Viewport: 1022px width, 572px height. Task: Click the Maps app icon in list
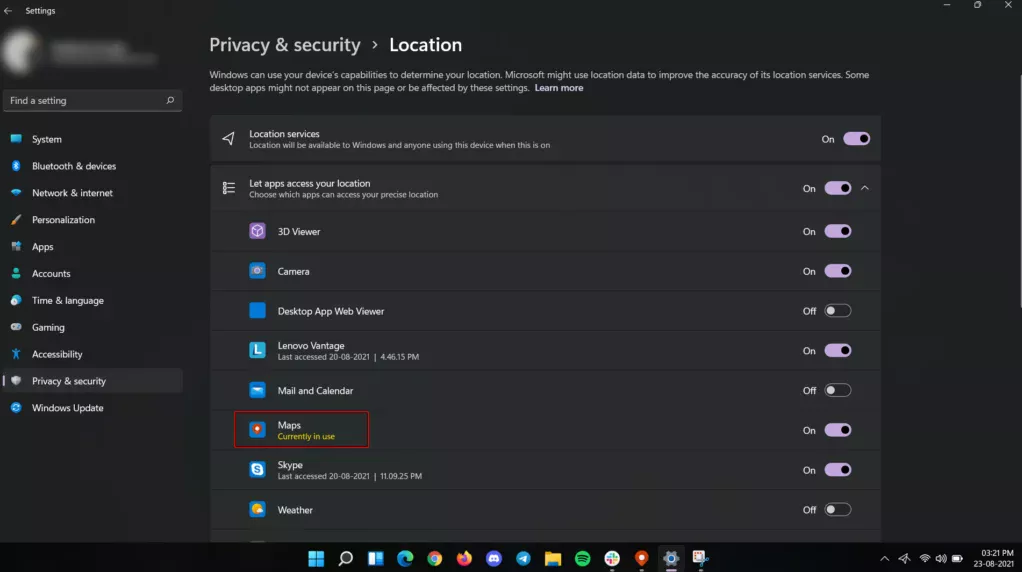[257, 430]
